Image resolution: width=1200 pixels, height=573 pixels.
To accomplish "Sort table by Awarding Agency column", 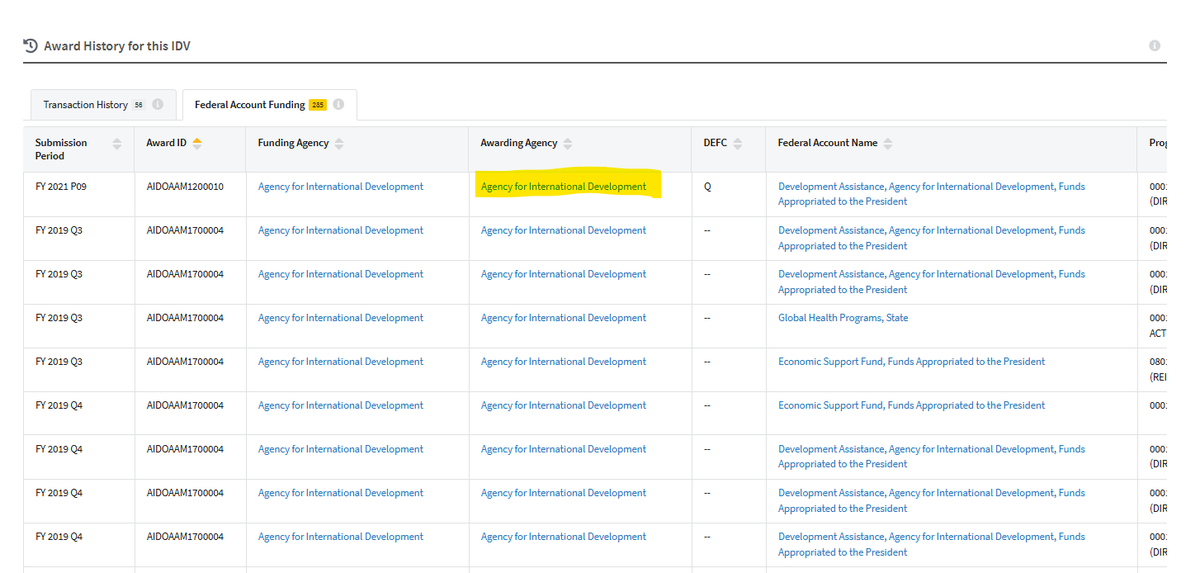I will click(568, 143).
